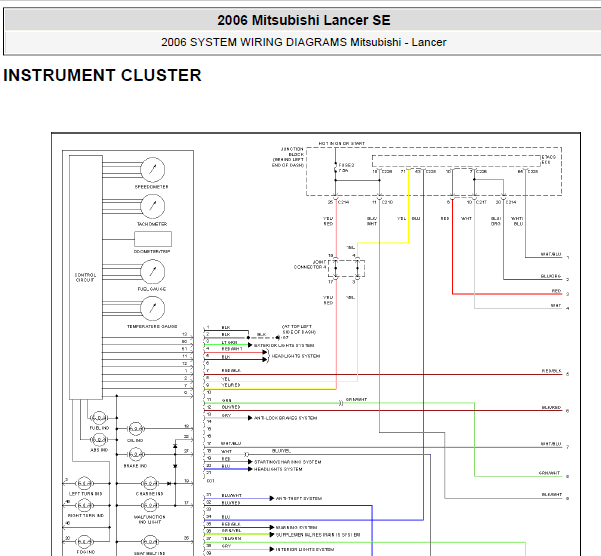
Task: Click the 'TACHOMETER' label
Action: click(152, 224)
